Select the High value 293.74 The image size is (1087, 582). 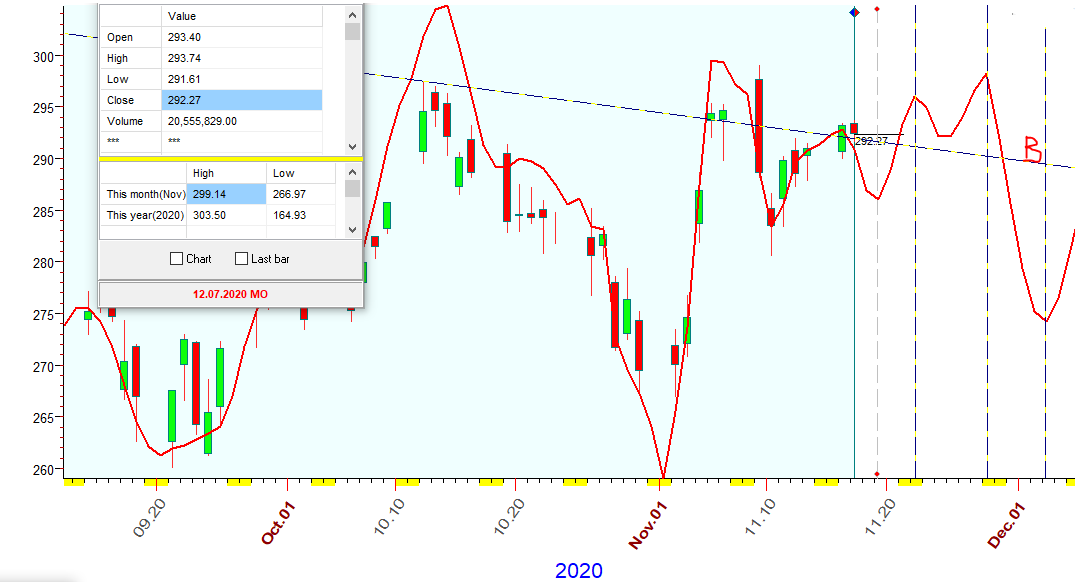tap(242, 58)
